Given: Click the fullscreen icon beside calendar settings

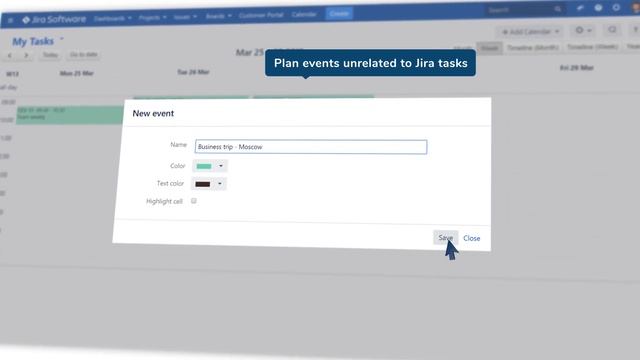Looking at the screenshot, I should pos(612,30).
